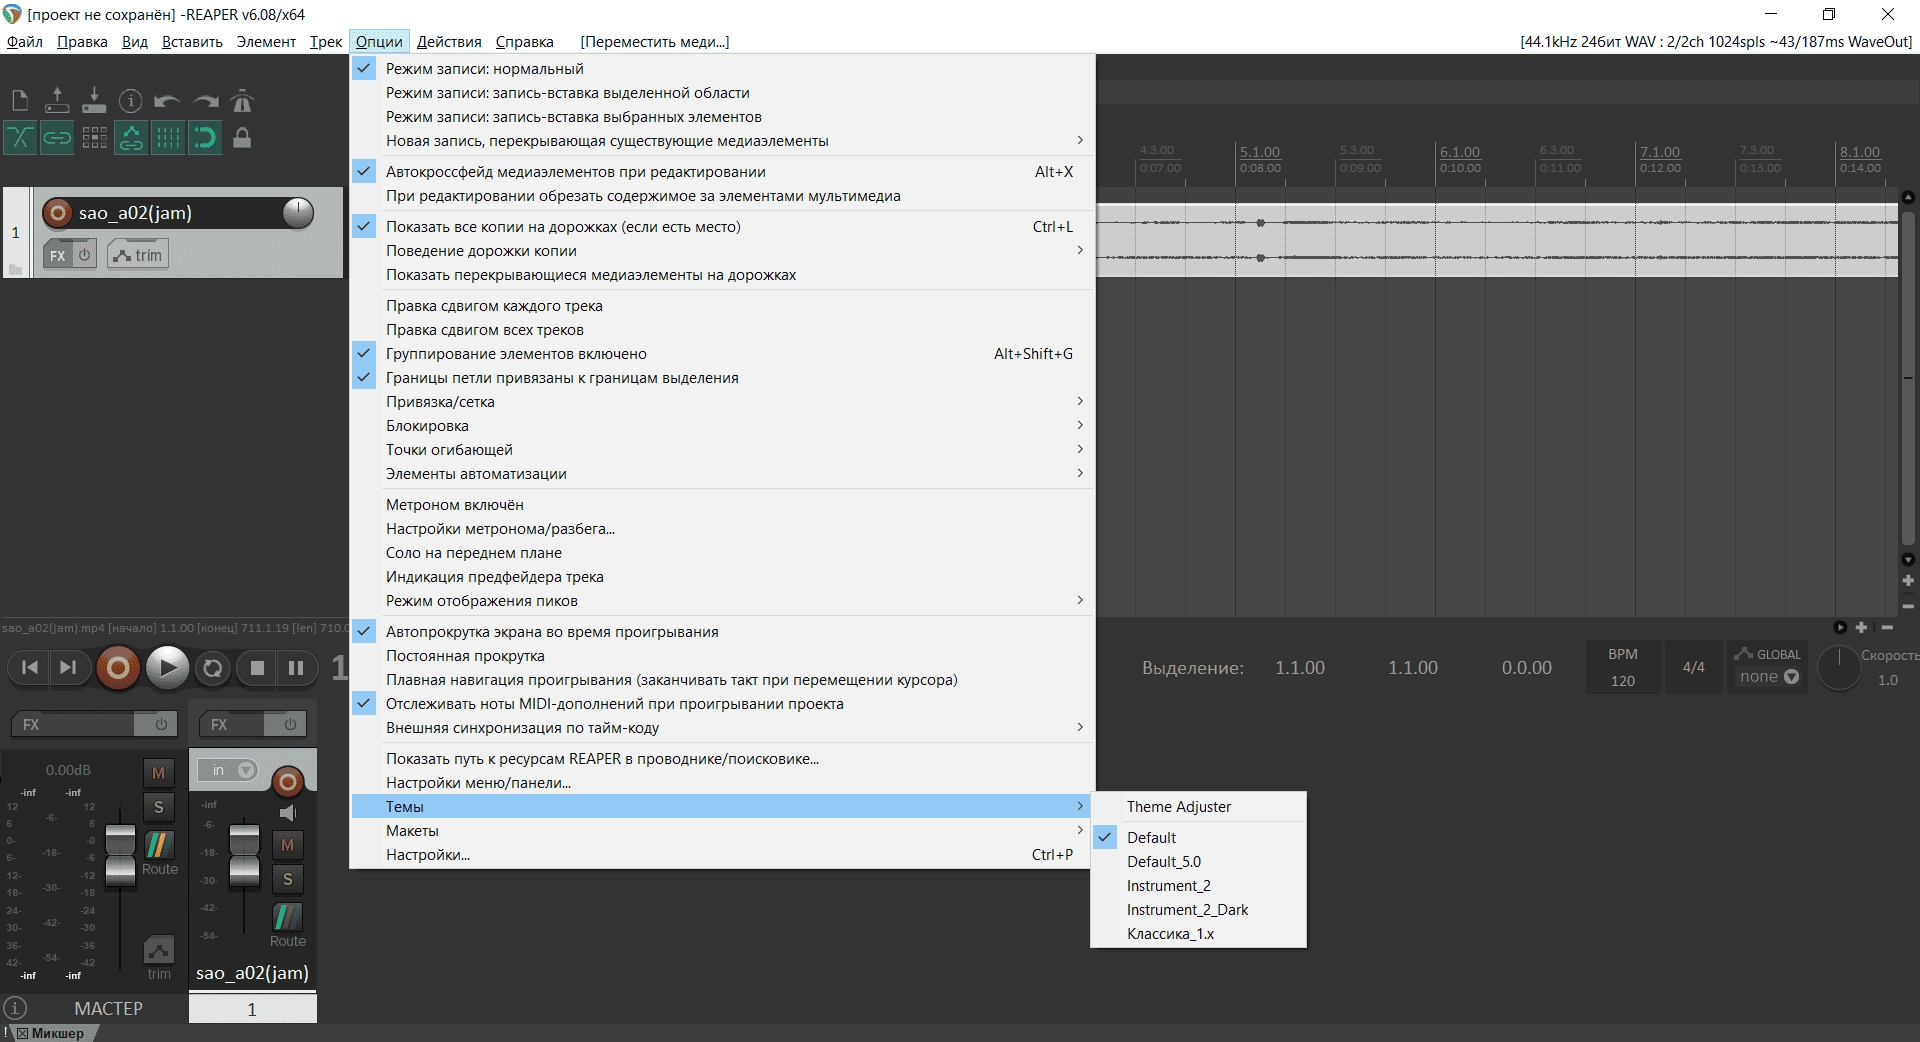
Task: Toggle 'Группирование элементов включено' option
Action: tap(722, 354)
